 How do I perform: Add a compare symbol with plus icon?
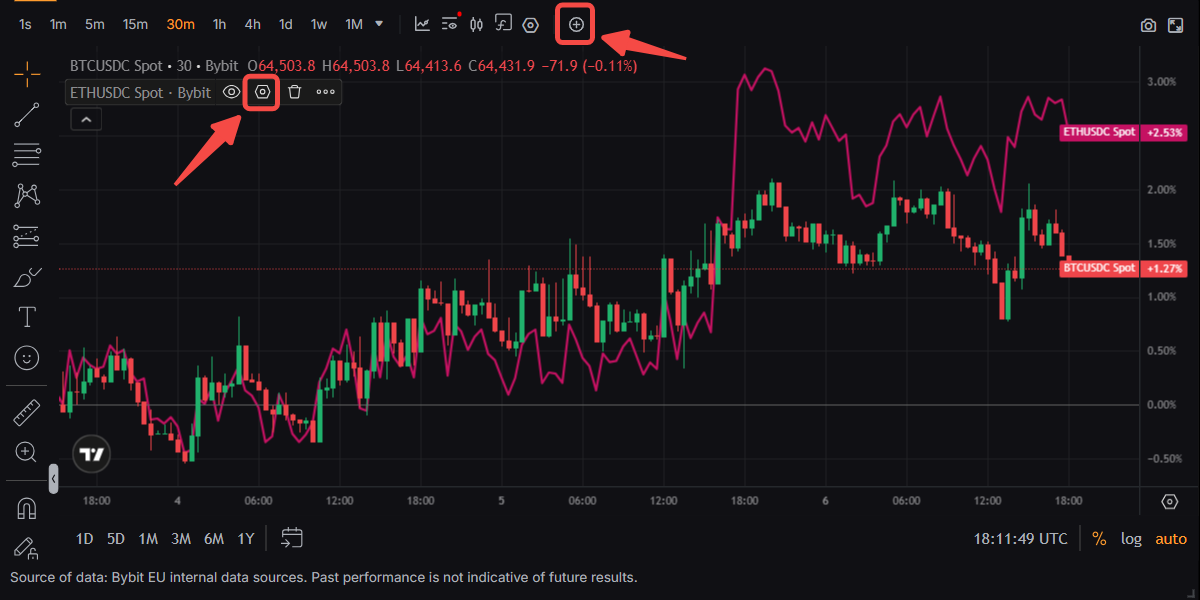click(x=576, y=24)
